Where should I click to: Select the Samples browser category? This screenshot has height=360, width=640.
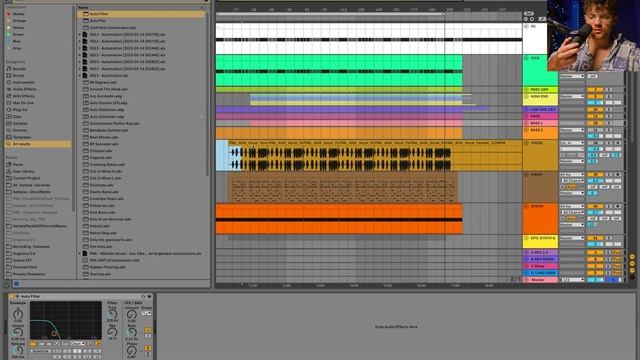pos(20,124)
